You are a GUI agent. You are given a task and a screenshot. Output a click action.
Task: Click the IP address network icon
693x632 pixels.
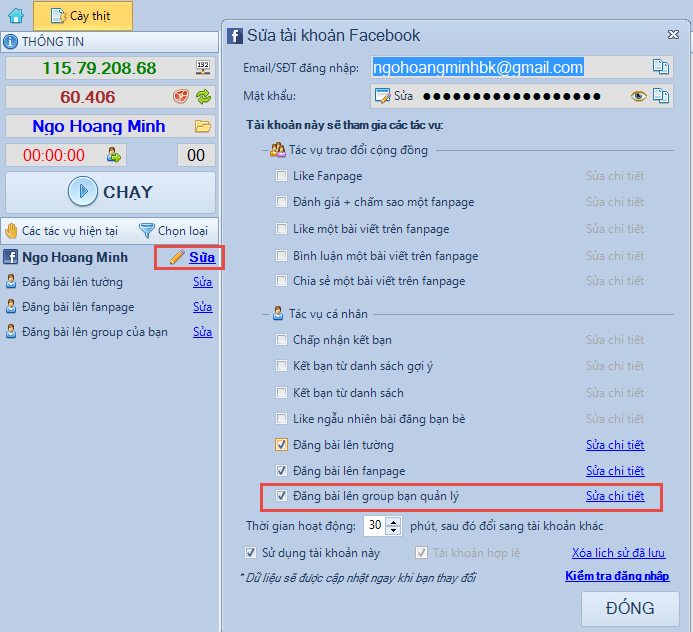point(203,68)
